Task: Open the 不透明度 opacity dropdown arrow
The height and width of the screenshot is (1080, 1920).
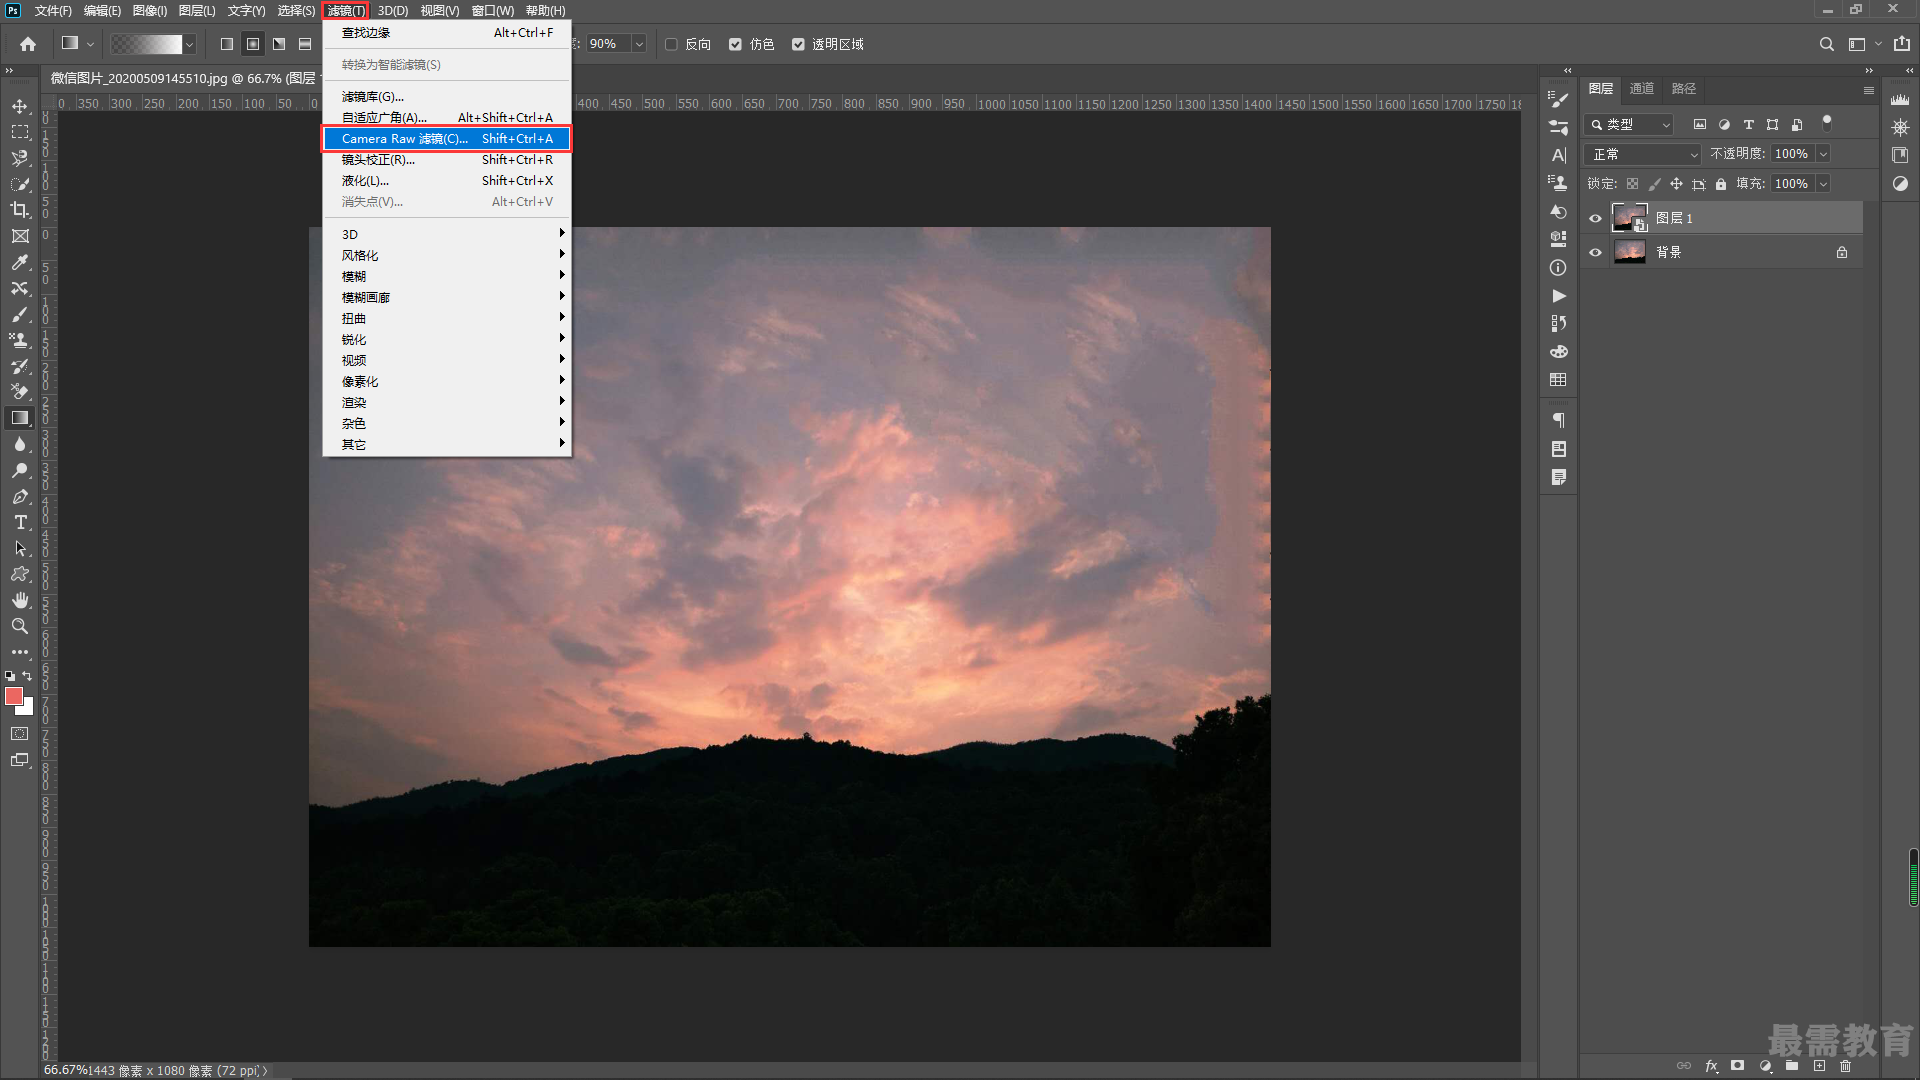Action: click(x=1823, y=154)
